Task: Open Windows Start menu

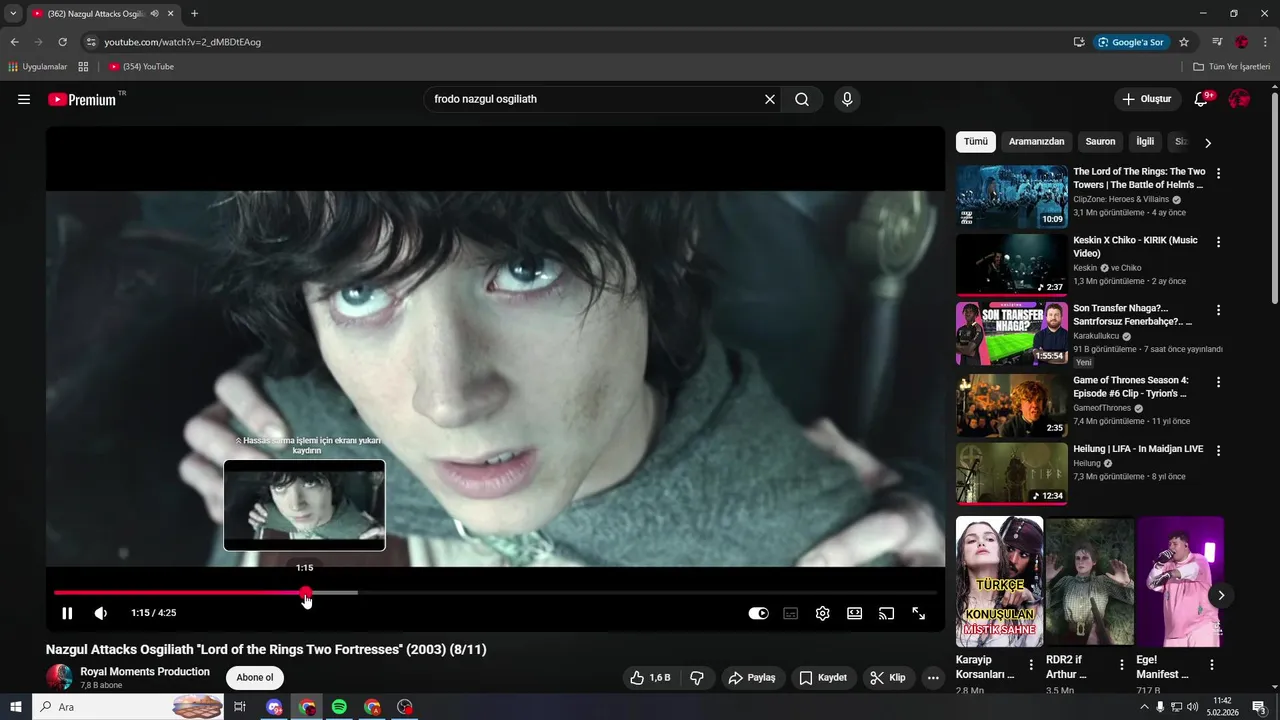Action: (16, 707)
